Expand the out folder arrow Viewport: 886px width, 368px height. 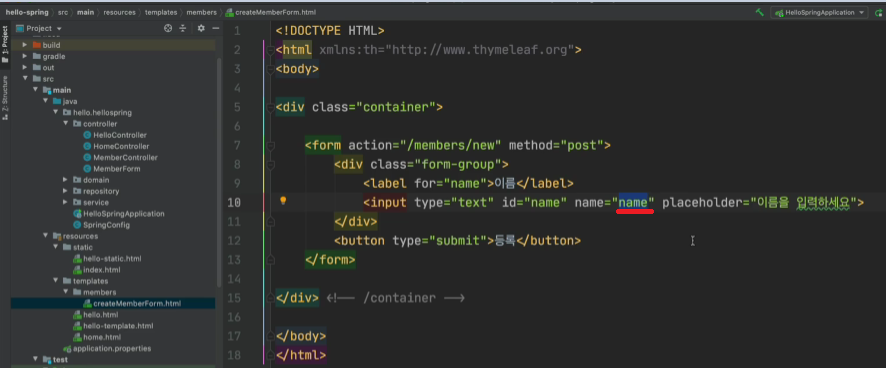click(x=24, y=67)
